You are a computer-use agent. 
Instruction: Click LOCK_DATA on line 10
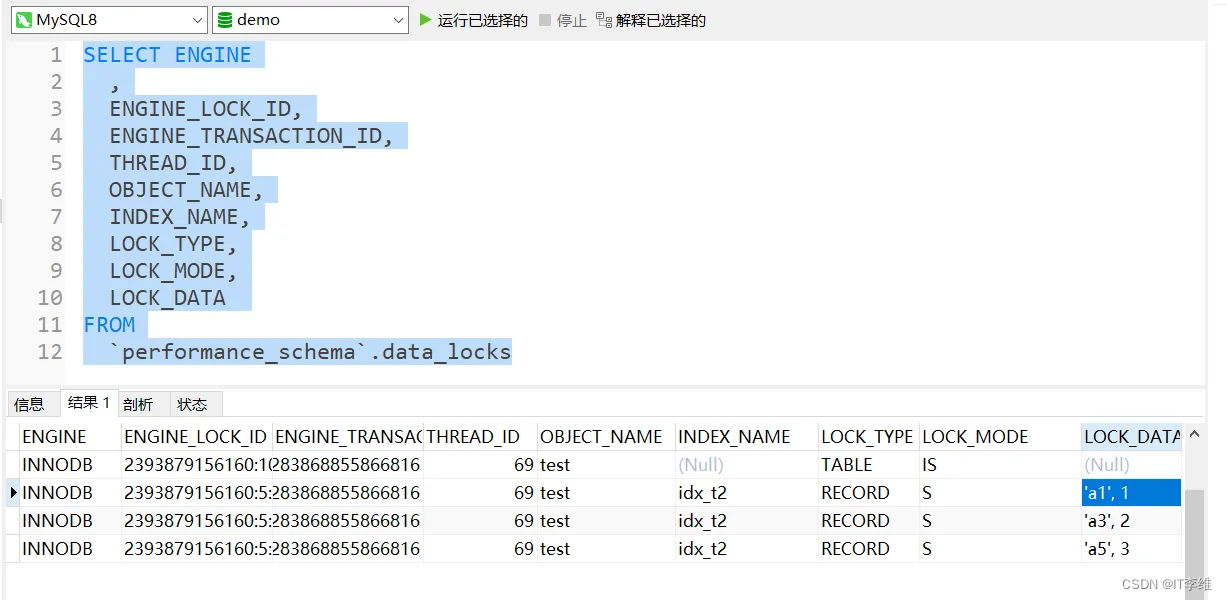167,298
